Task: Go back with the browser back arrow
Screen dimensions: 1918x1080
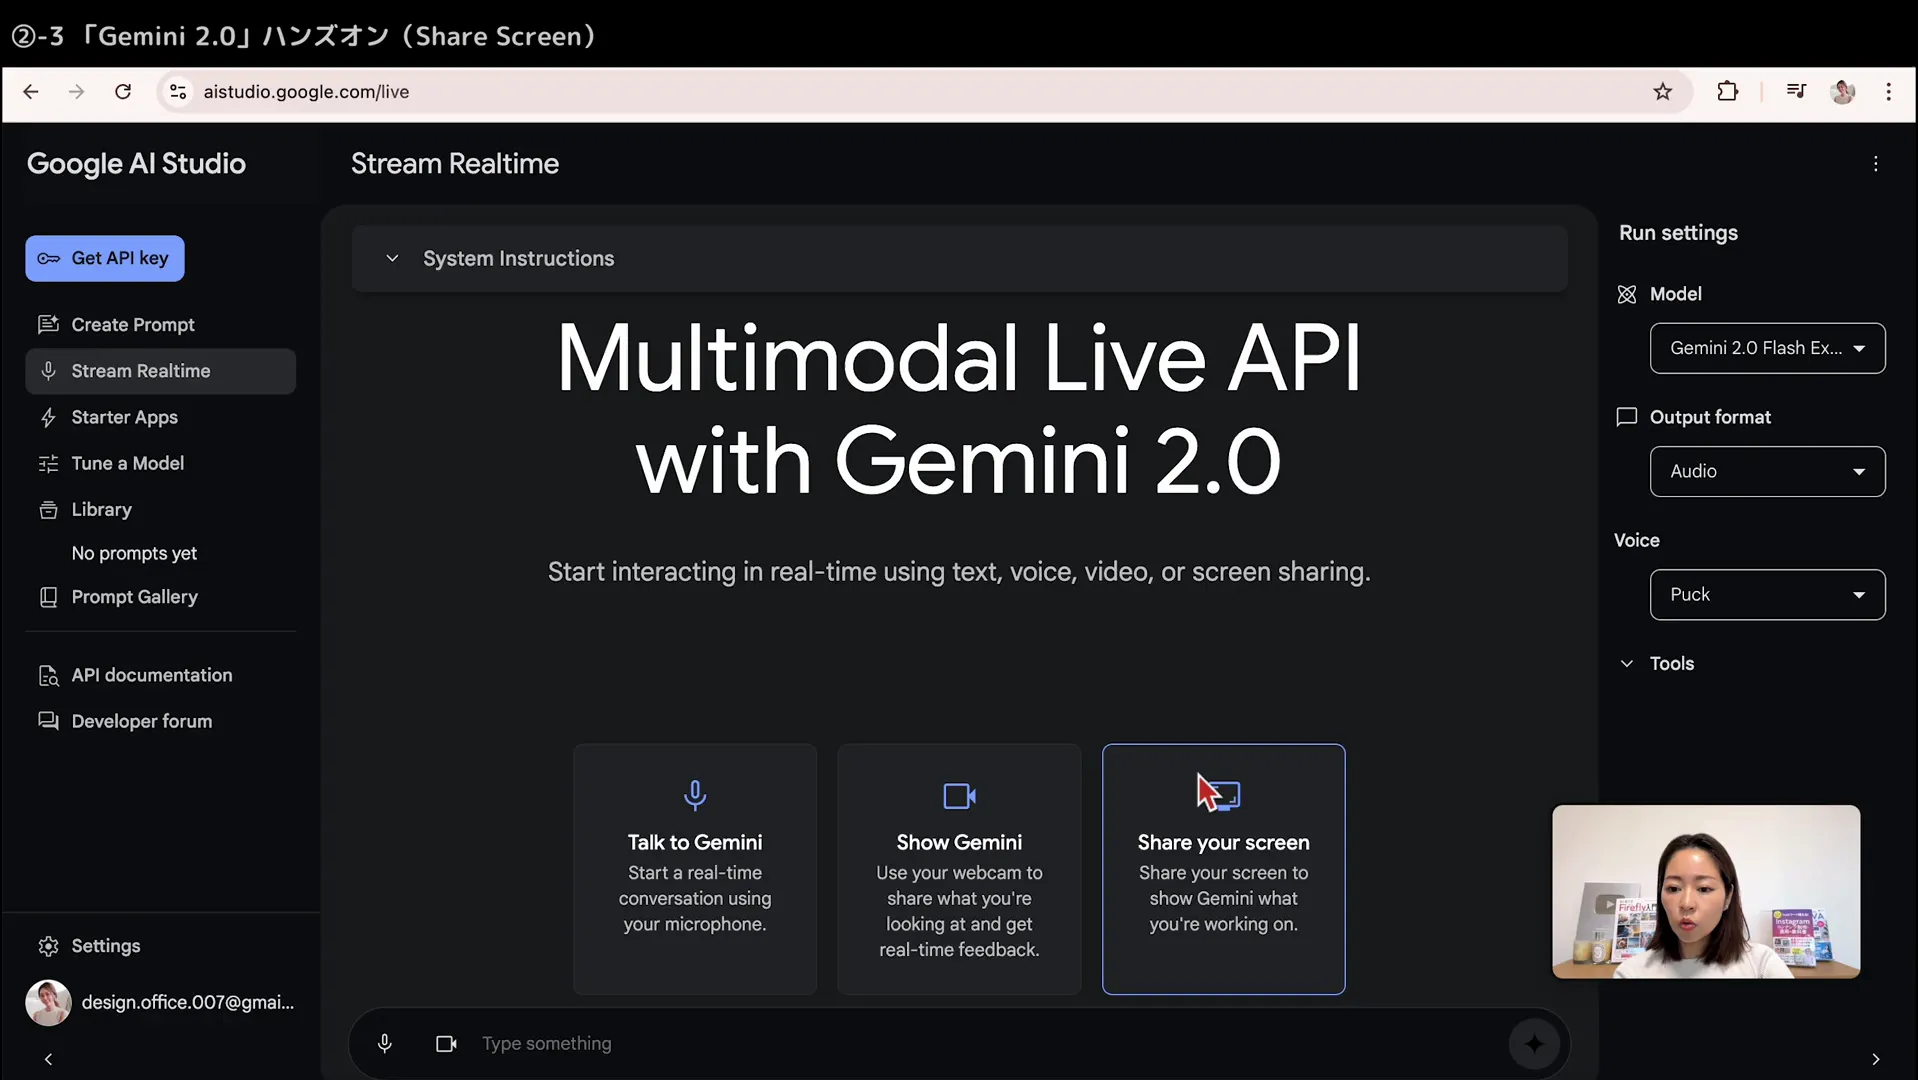Action: (31, 92)
